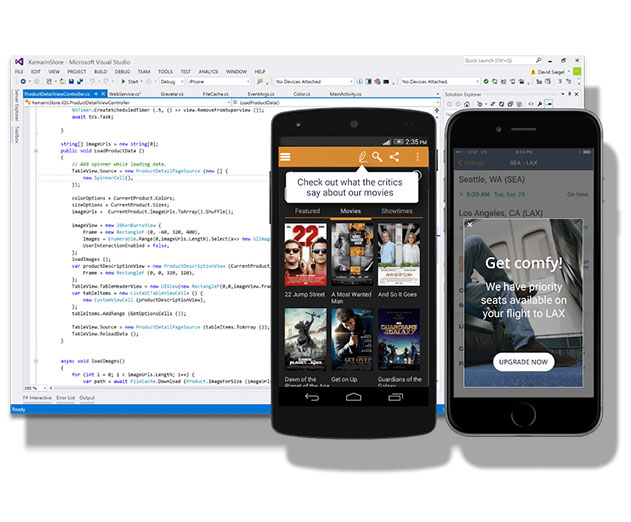
Task: Open the TEST menu
Action: [185, 72]
